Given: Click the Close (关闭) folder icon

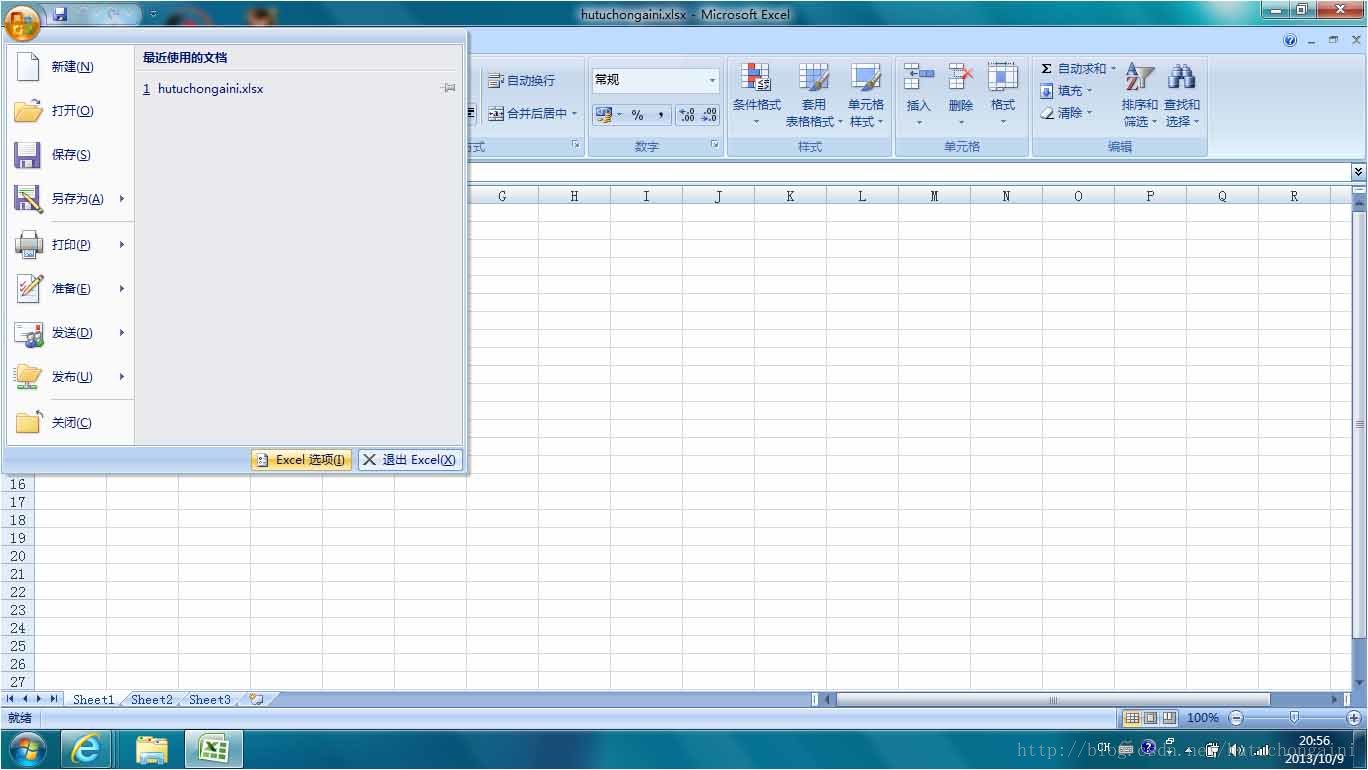Looking at the screenshot, I should coord(28,422).
